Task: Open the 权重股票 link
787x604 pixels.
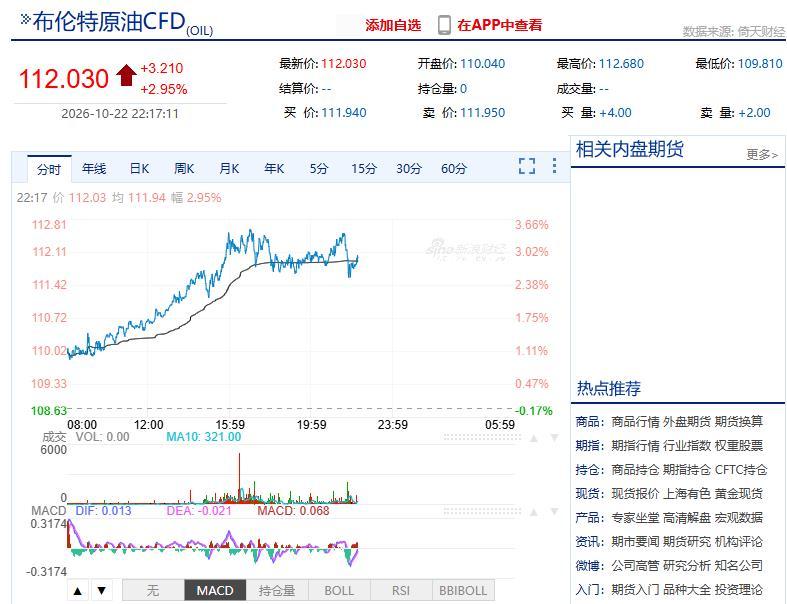Action: tap(739, 446)
